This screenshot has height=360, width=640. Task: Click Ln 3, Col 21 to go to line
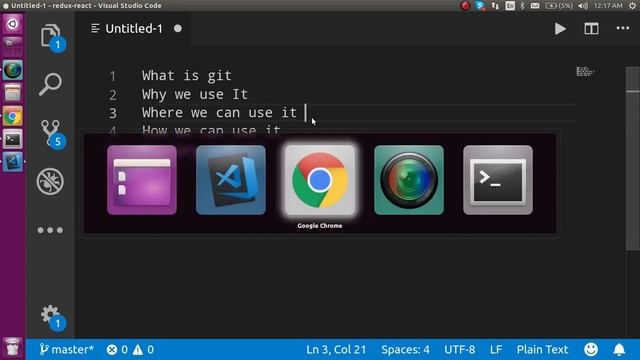tap(336, 349)
